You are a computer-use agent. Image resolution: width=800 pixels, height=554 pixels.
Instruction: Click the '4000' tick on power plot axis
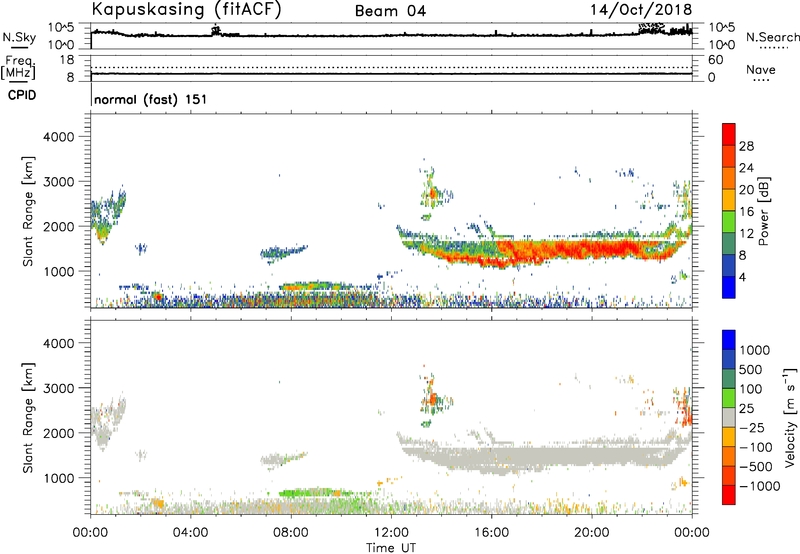(x=58, y=137)
